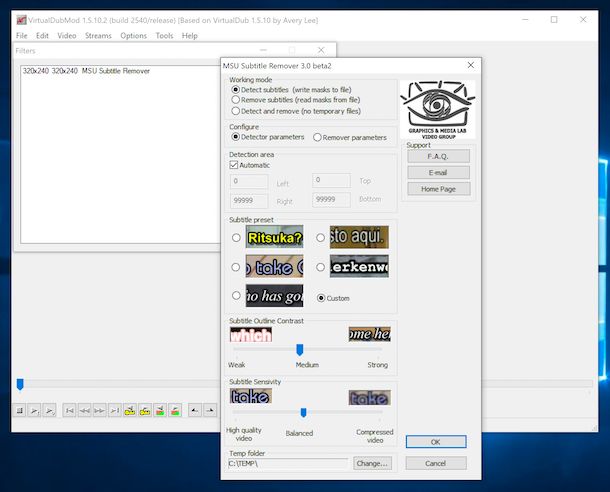Click the Play output preview icon
Screen dimensions: 610x492
[x=49, y=410]
